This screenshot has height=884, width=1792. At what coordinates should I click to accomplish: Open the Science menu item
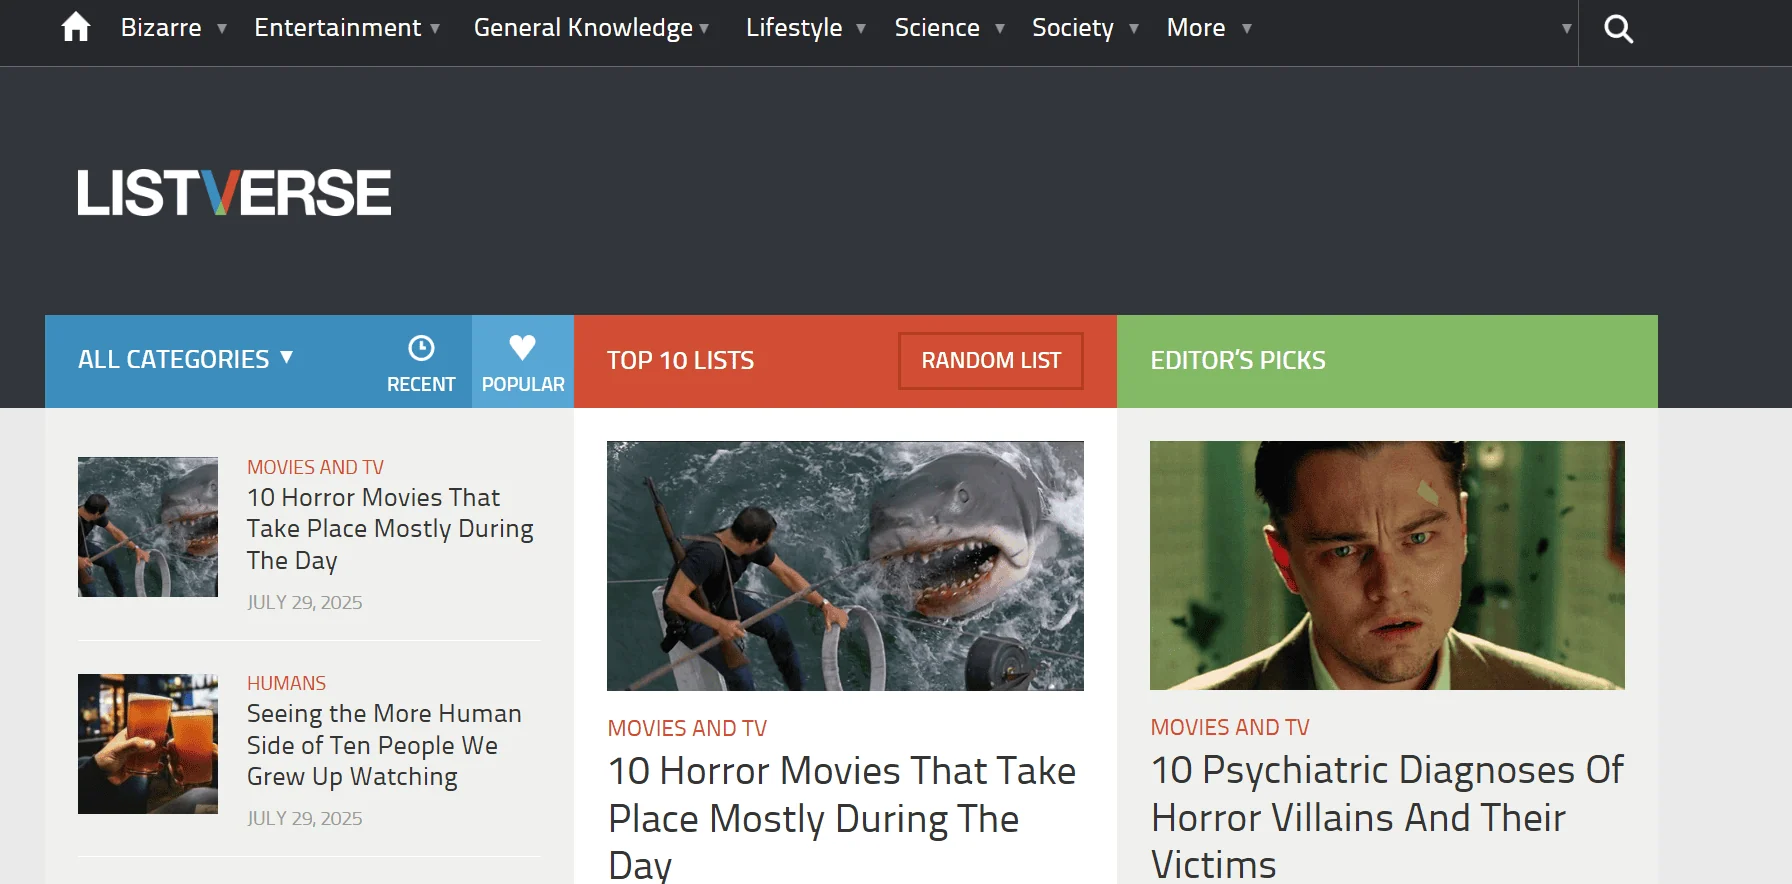click(937, 28)
